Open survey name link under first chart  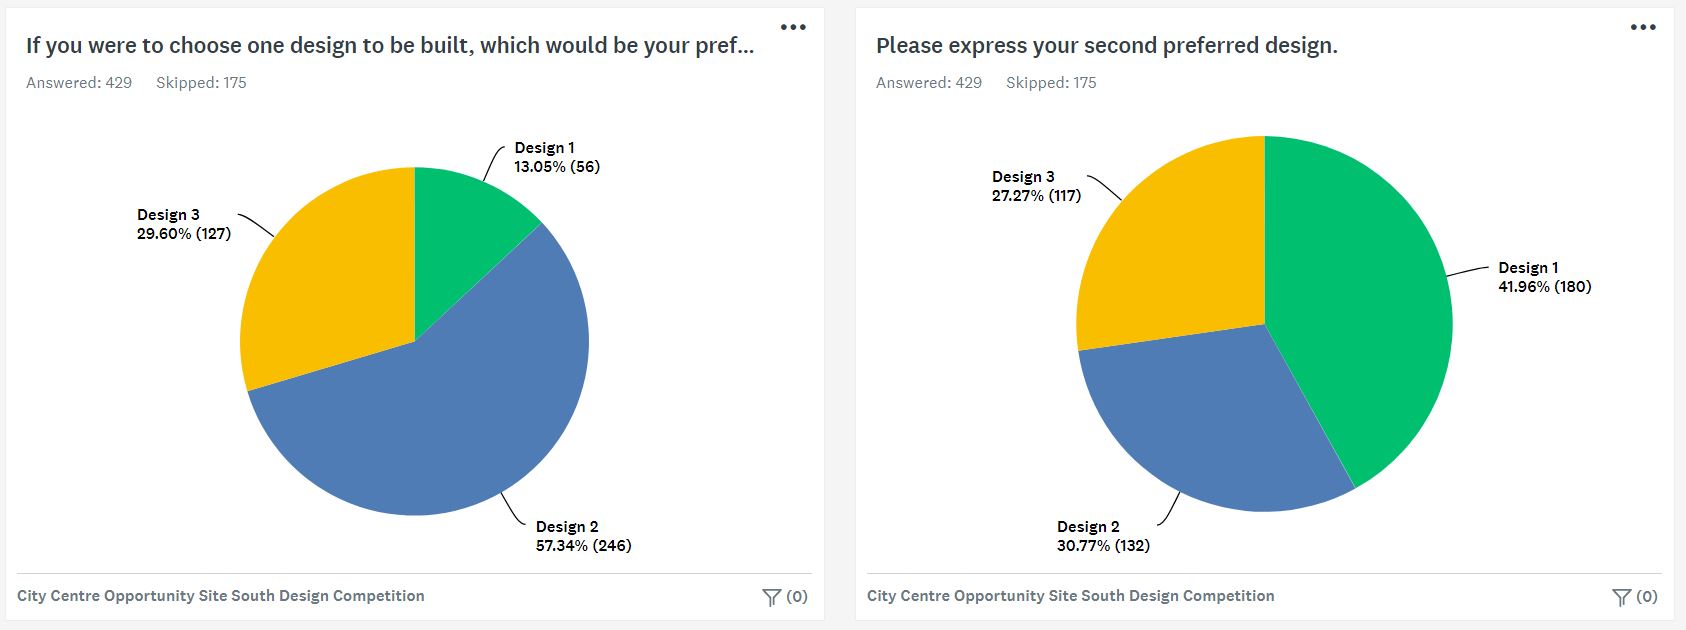coord(221,596)
